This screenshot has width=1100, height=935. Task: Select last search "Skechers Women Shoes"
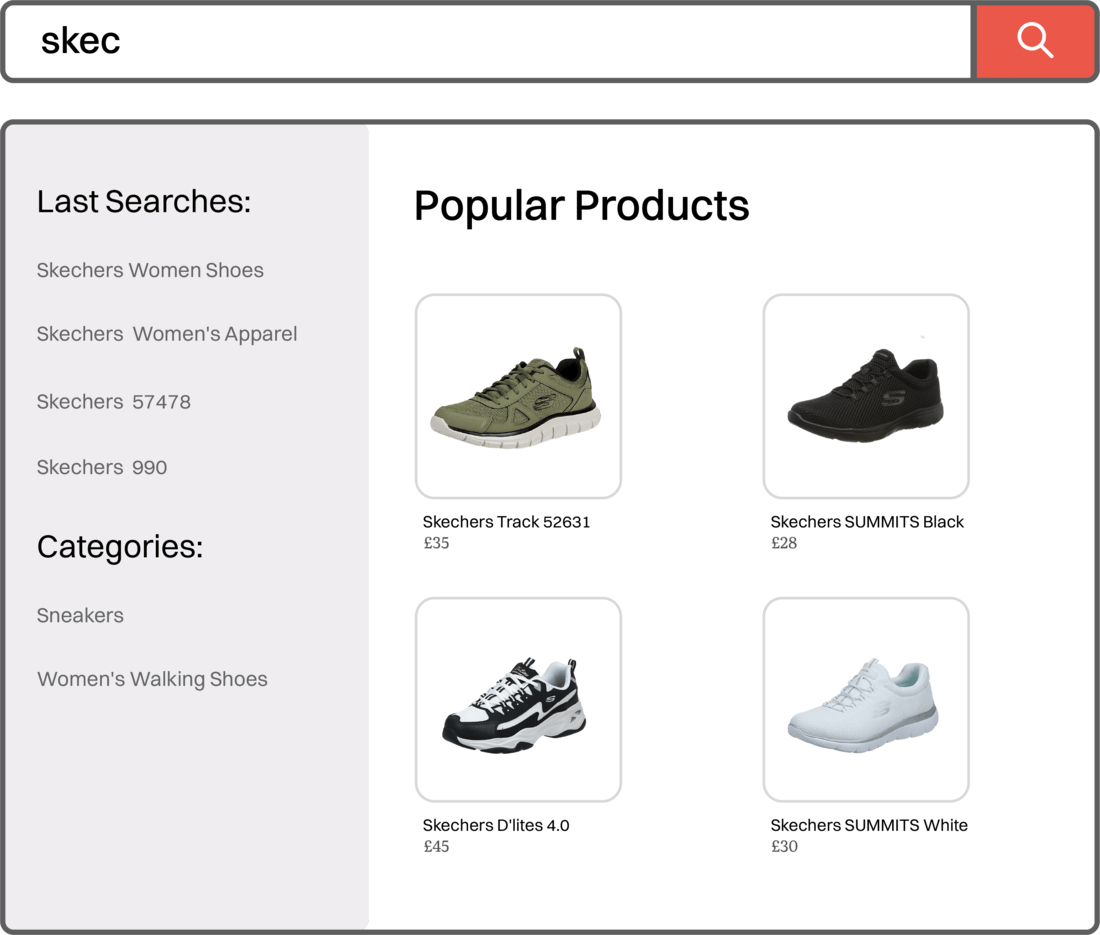pos(150,270)
